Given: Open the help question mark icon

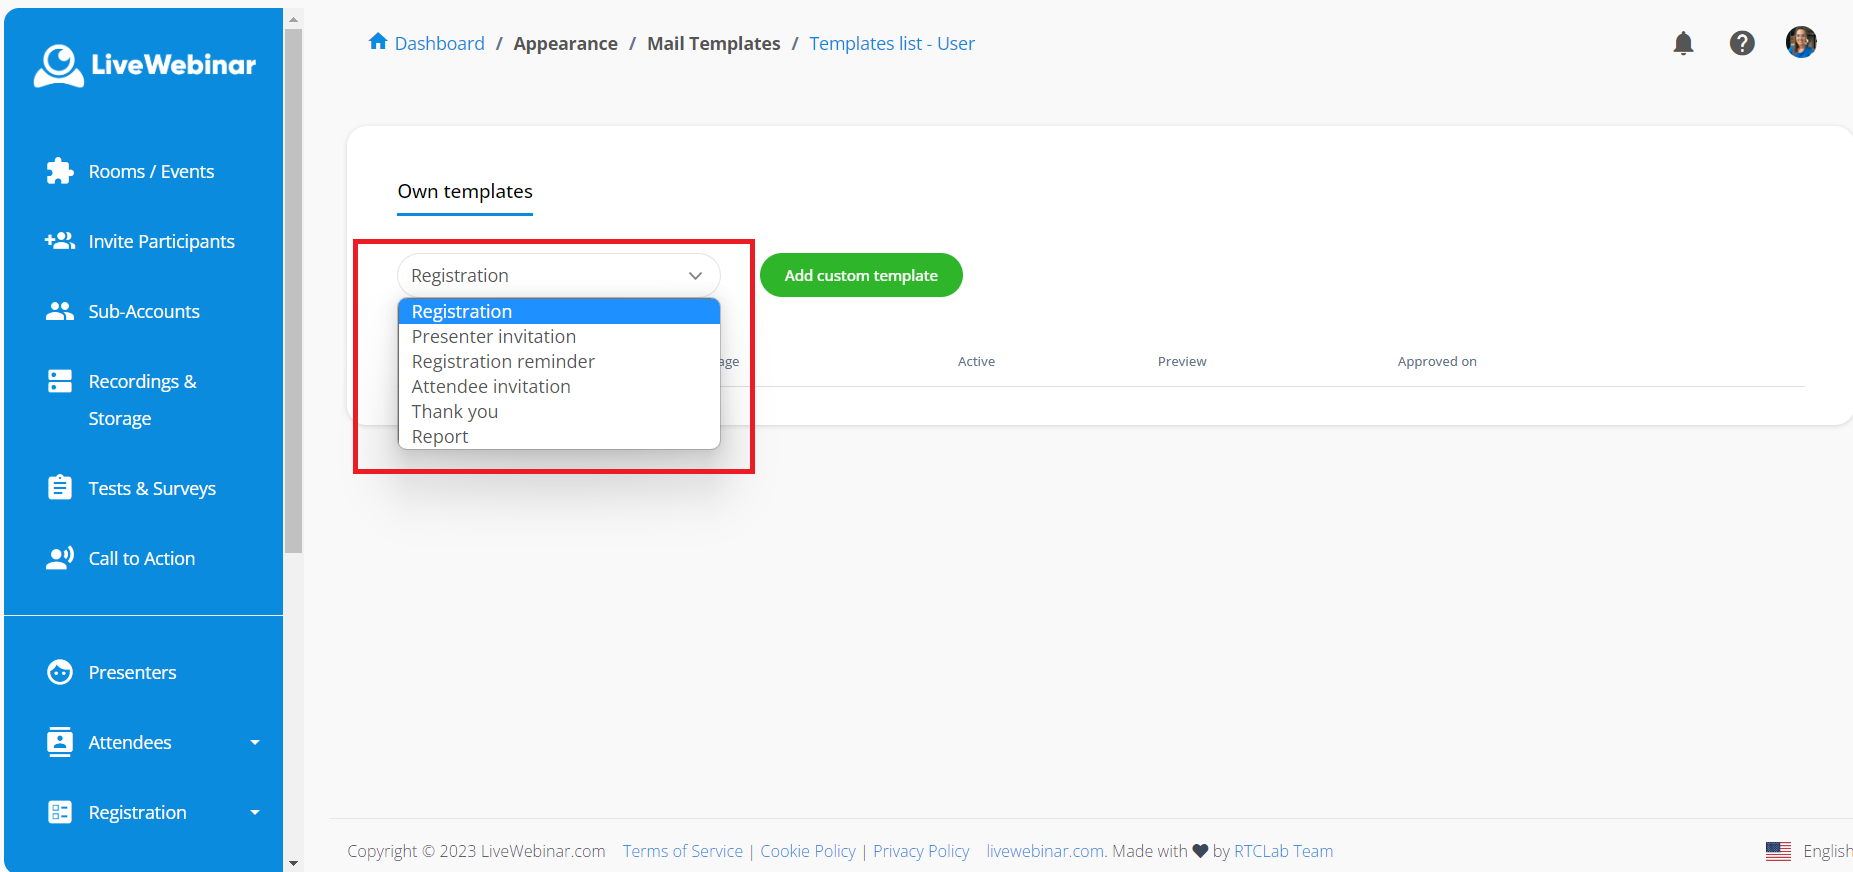Looking at the screenshot, I should 1742,43.
